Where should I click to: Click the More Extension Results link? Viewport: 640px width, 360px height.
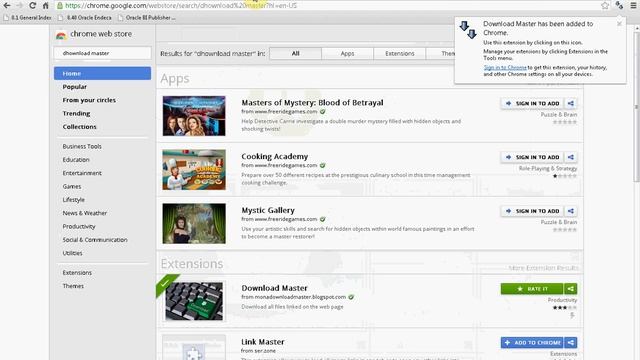coord(543,268)
